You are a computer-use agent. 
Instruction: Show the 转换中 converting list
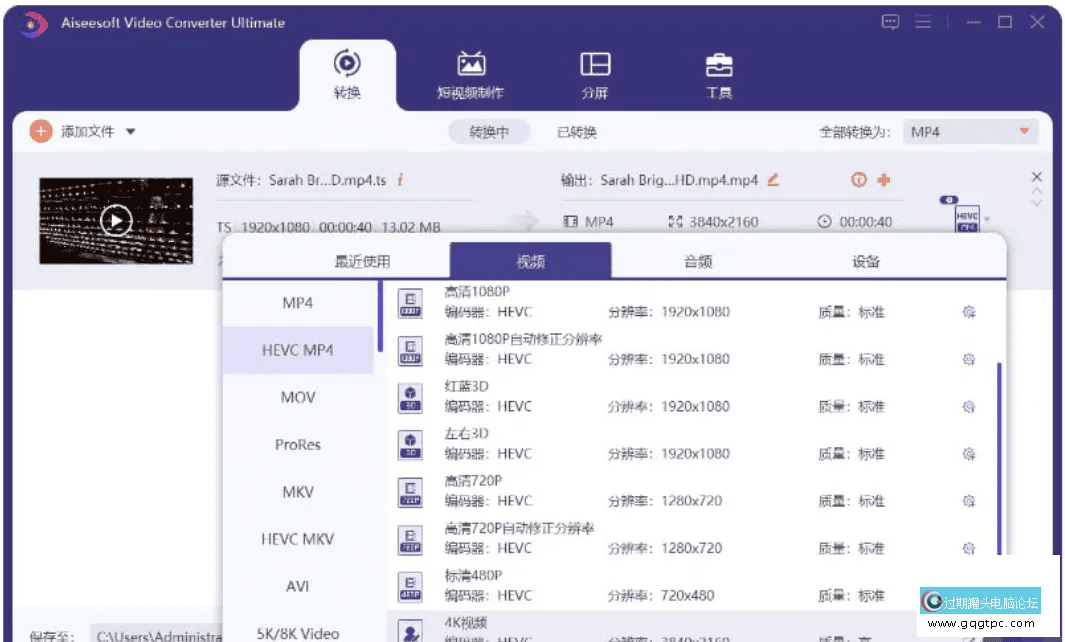click(x=489, y=132)
